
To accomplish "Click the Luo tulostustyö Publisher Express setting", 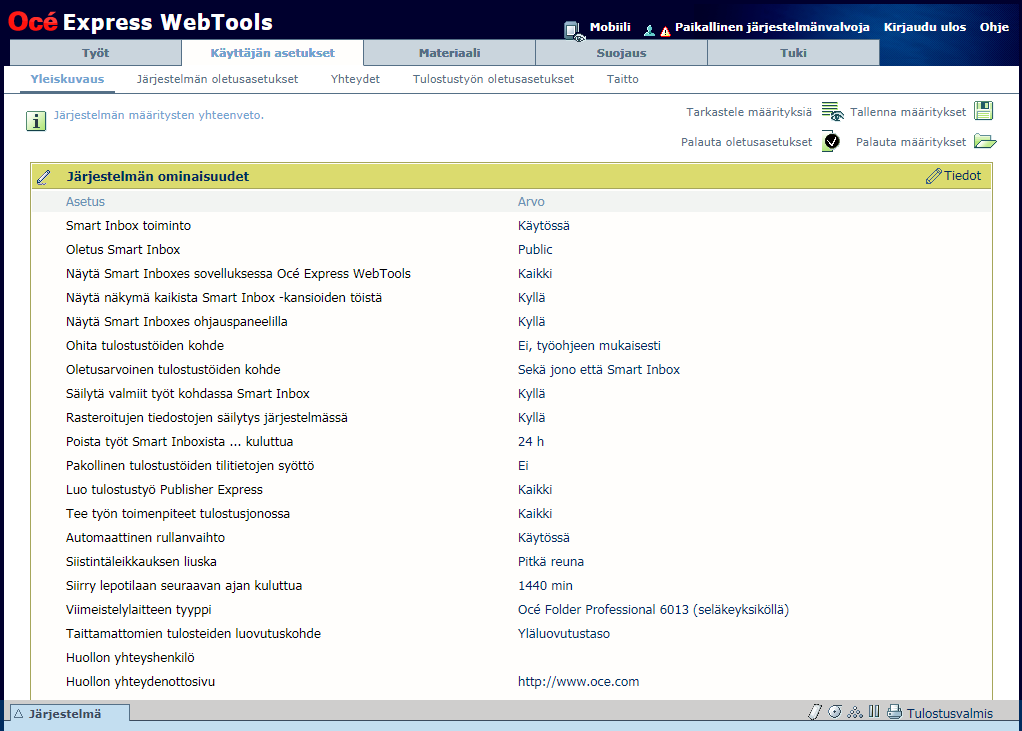I will click(x=164, y=489).
